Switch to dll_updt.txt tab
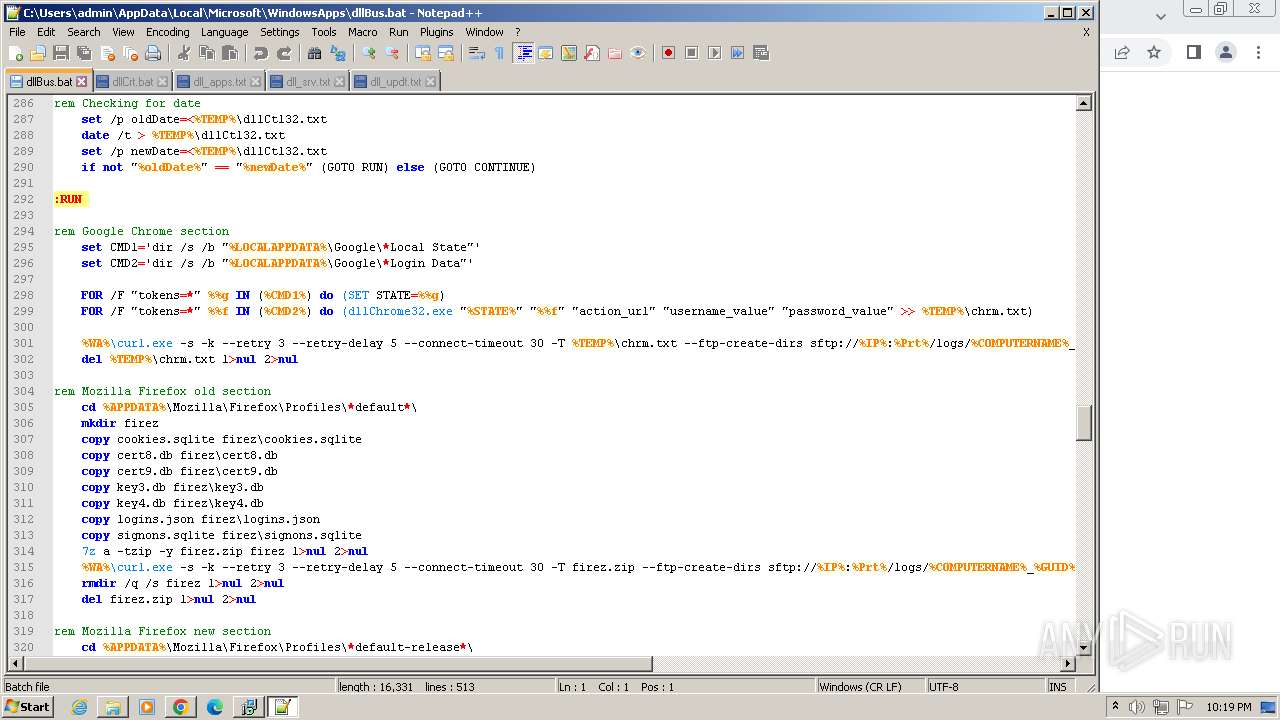1280x720 pixels. coord(395,82)
